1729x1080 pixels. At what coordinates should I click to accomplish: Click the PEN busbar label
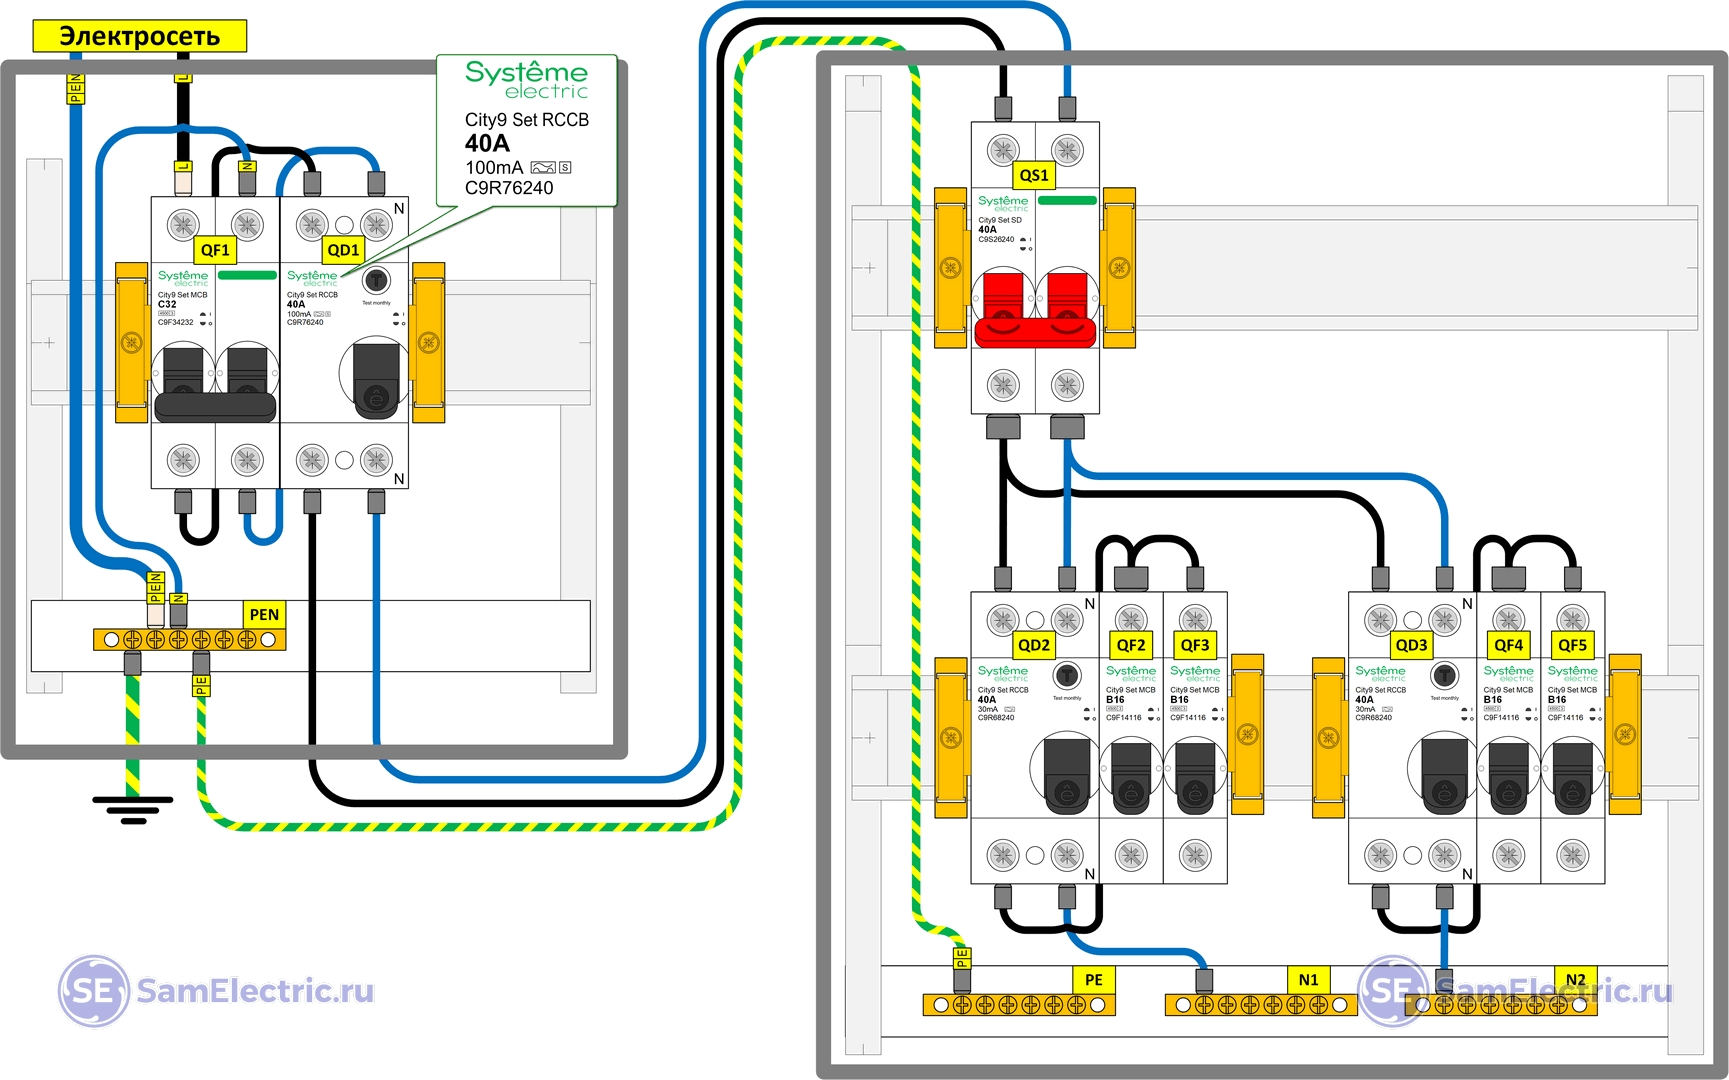click(x=264, y=614)
